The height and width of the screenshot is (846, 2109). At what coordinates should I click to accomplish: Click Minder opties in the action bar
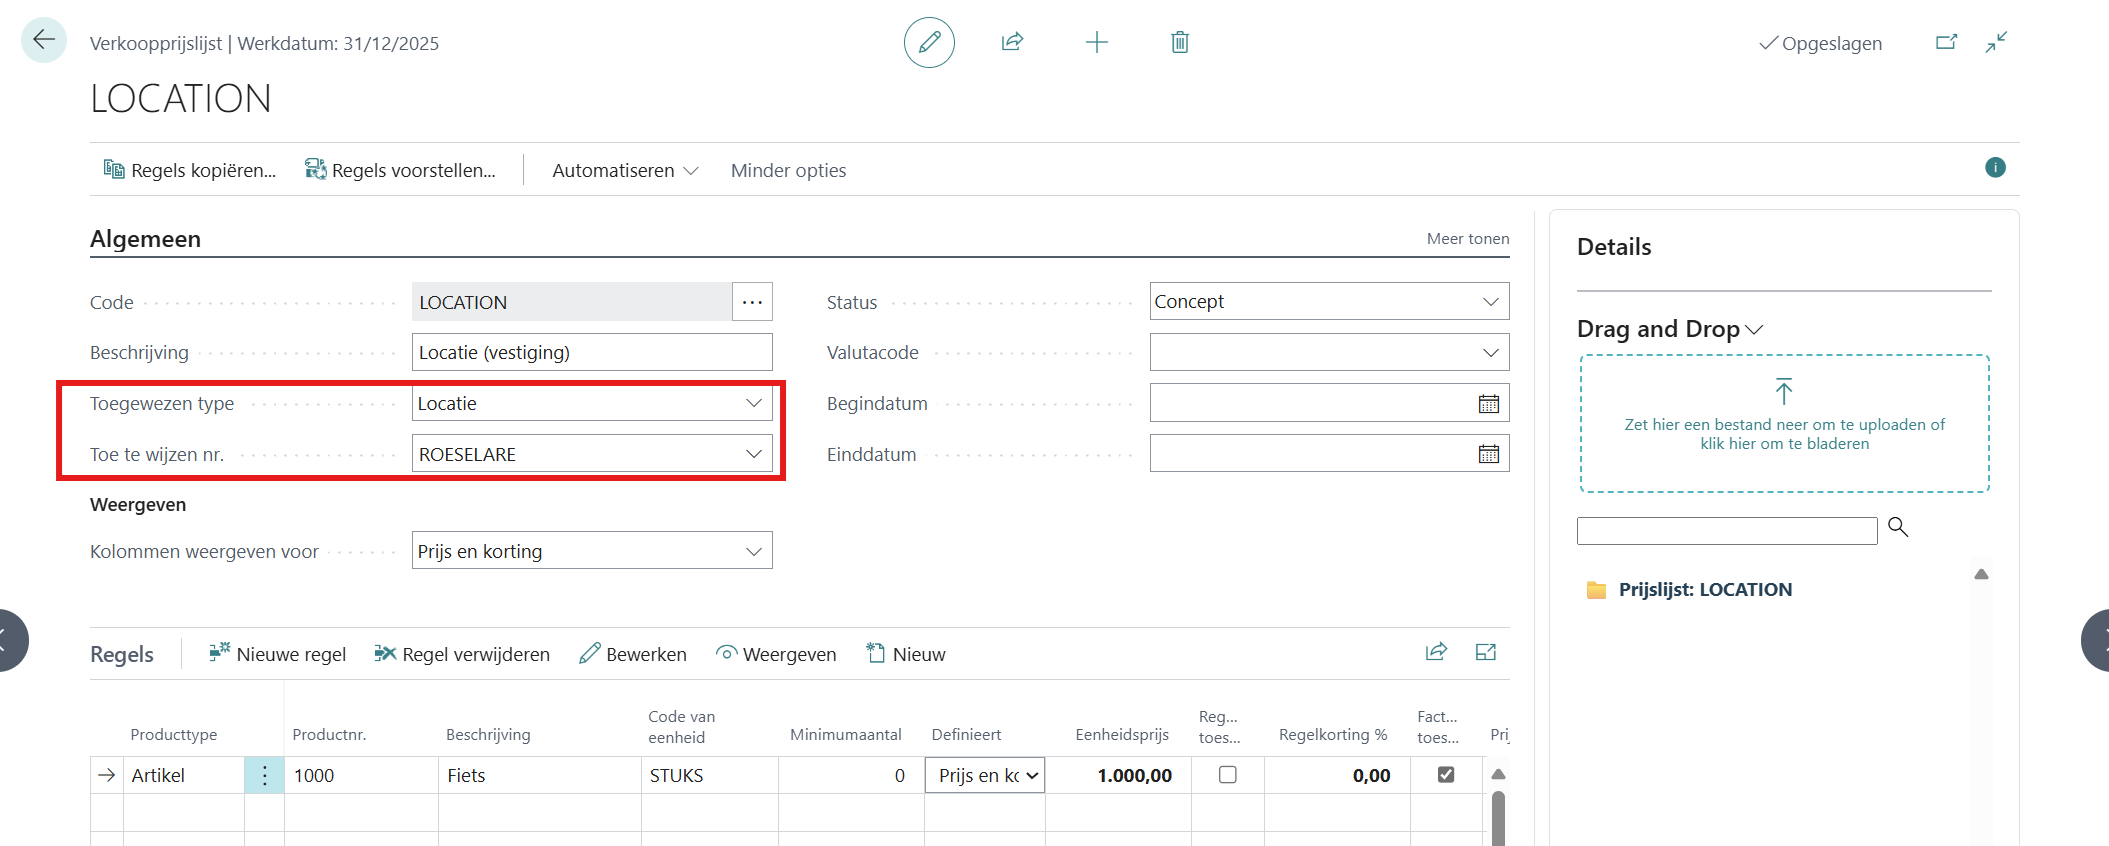(788, 171)
